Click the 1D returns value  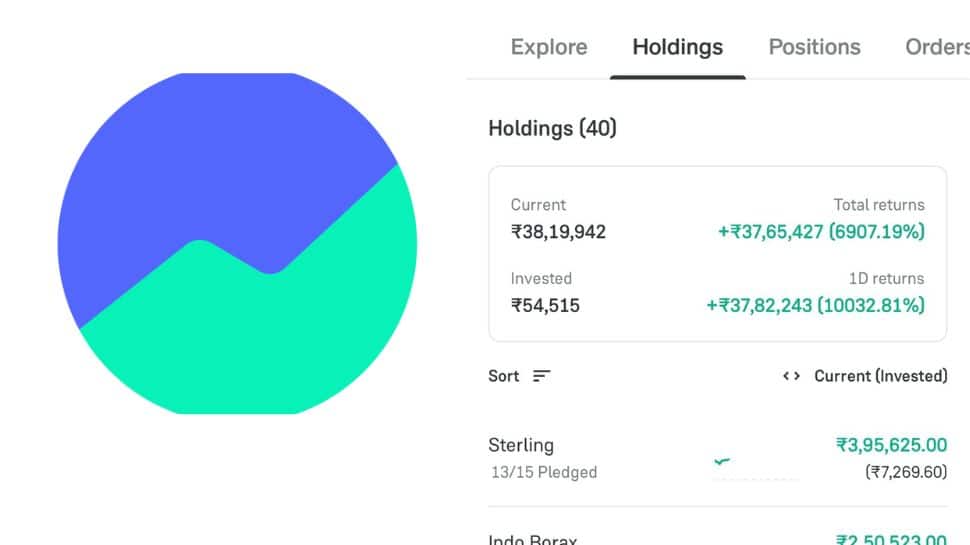tap(815, 305)
